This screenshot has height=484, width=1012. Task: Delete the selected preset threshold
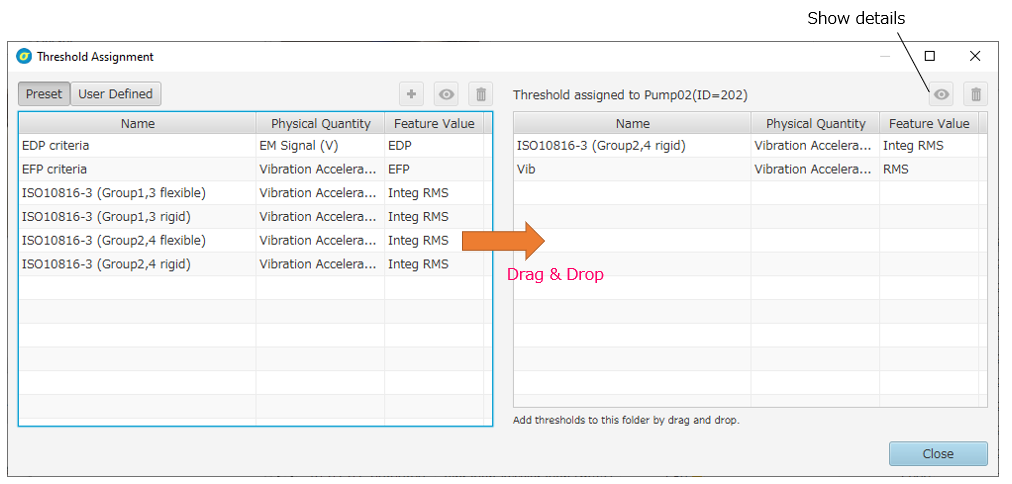click(x=481, y=94)
